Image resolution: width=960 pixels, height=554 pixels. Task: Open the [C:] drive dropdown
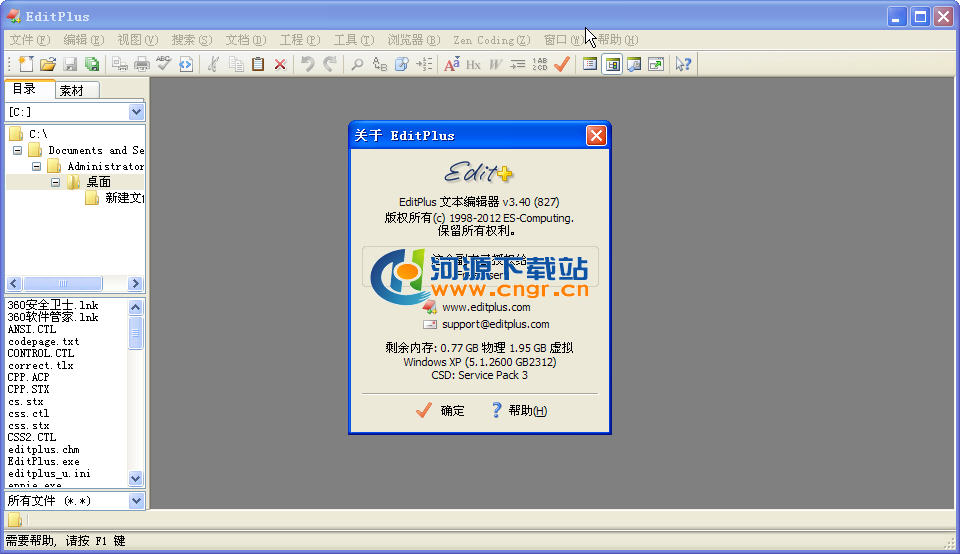(x=136, y=112)
